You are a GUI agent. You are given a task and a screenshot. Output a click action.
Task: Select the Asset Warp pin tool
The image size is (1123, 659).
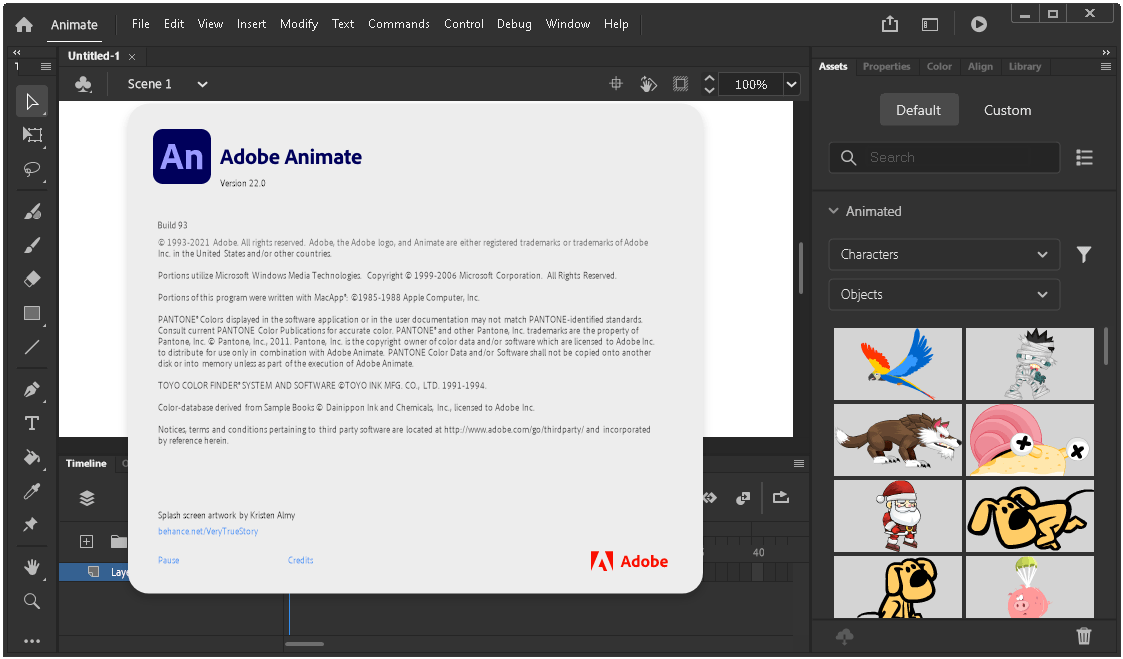31,524
